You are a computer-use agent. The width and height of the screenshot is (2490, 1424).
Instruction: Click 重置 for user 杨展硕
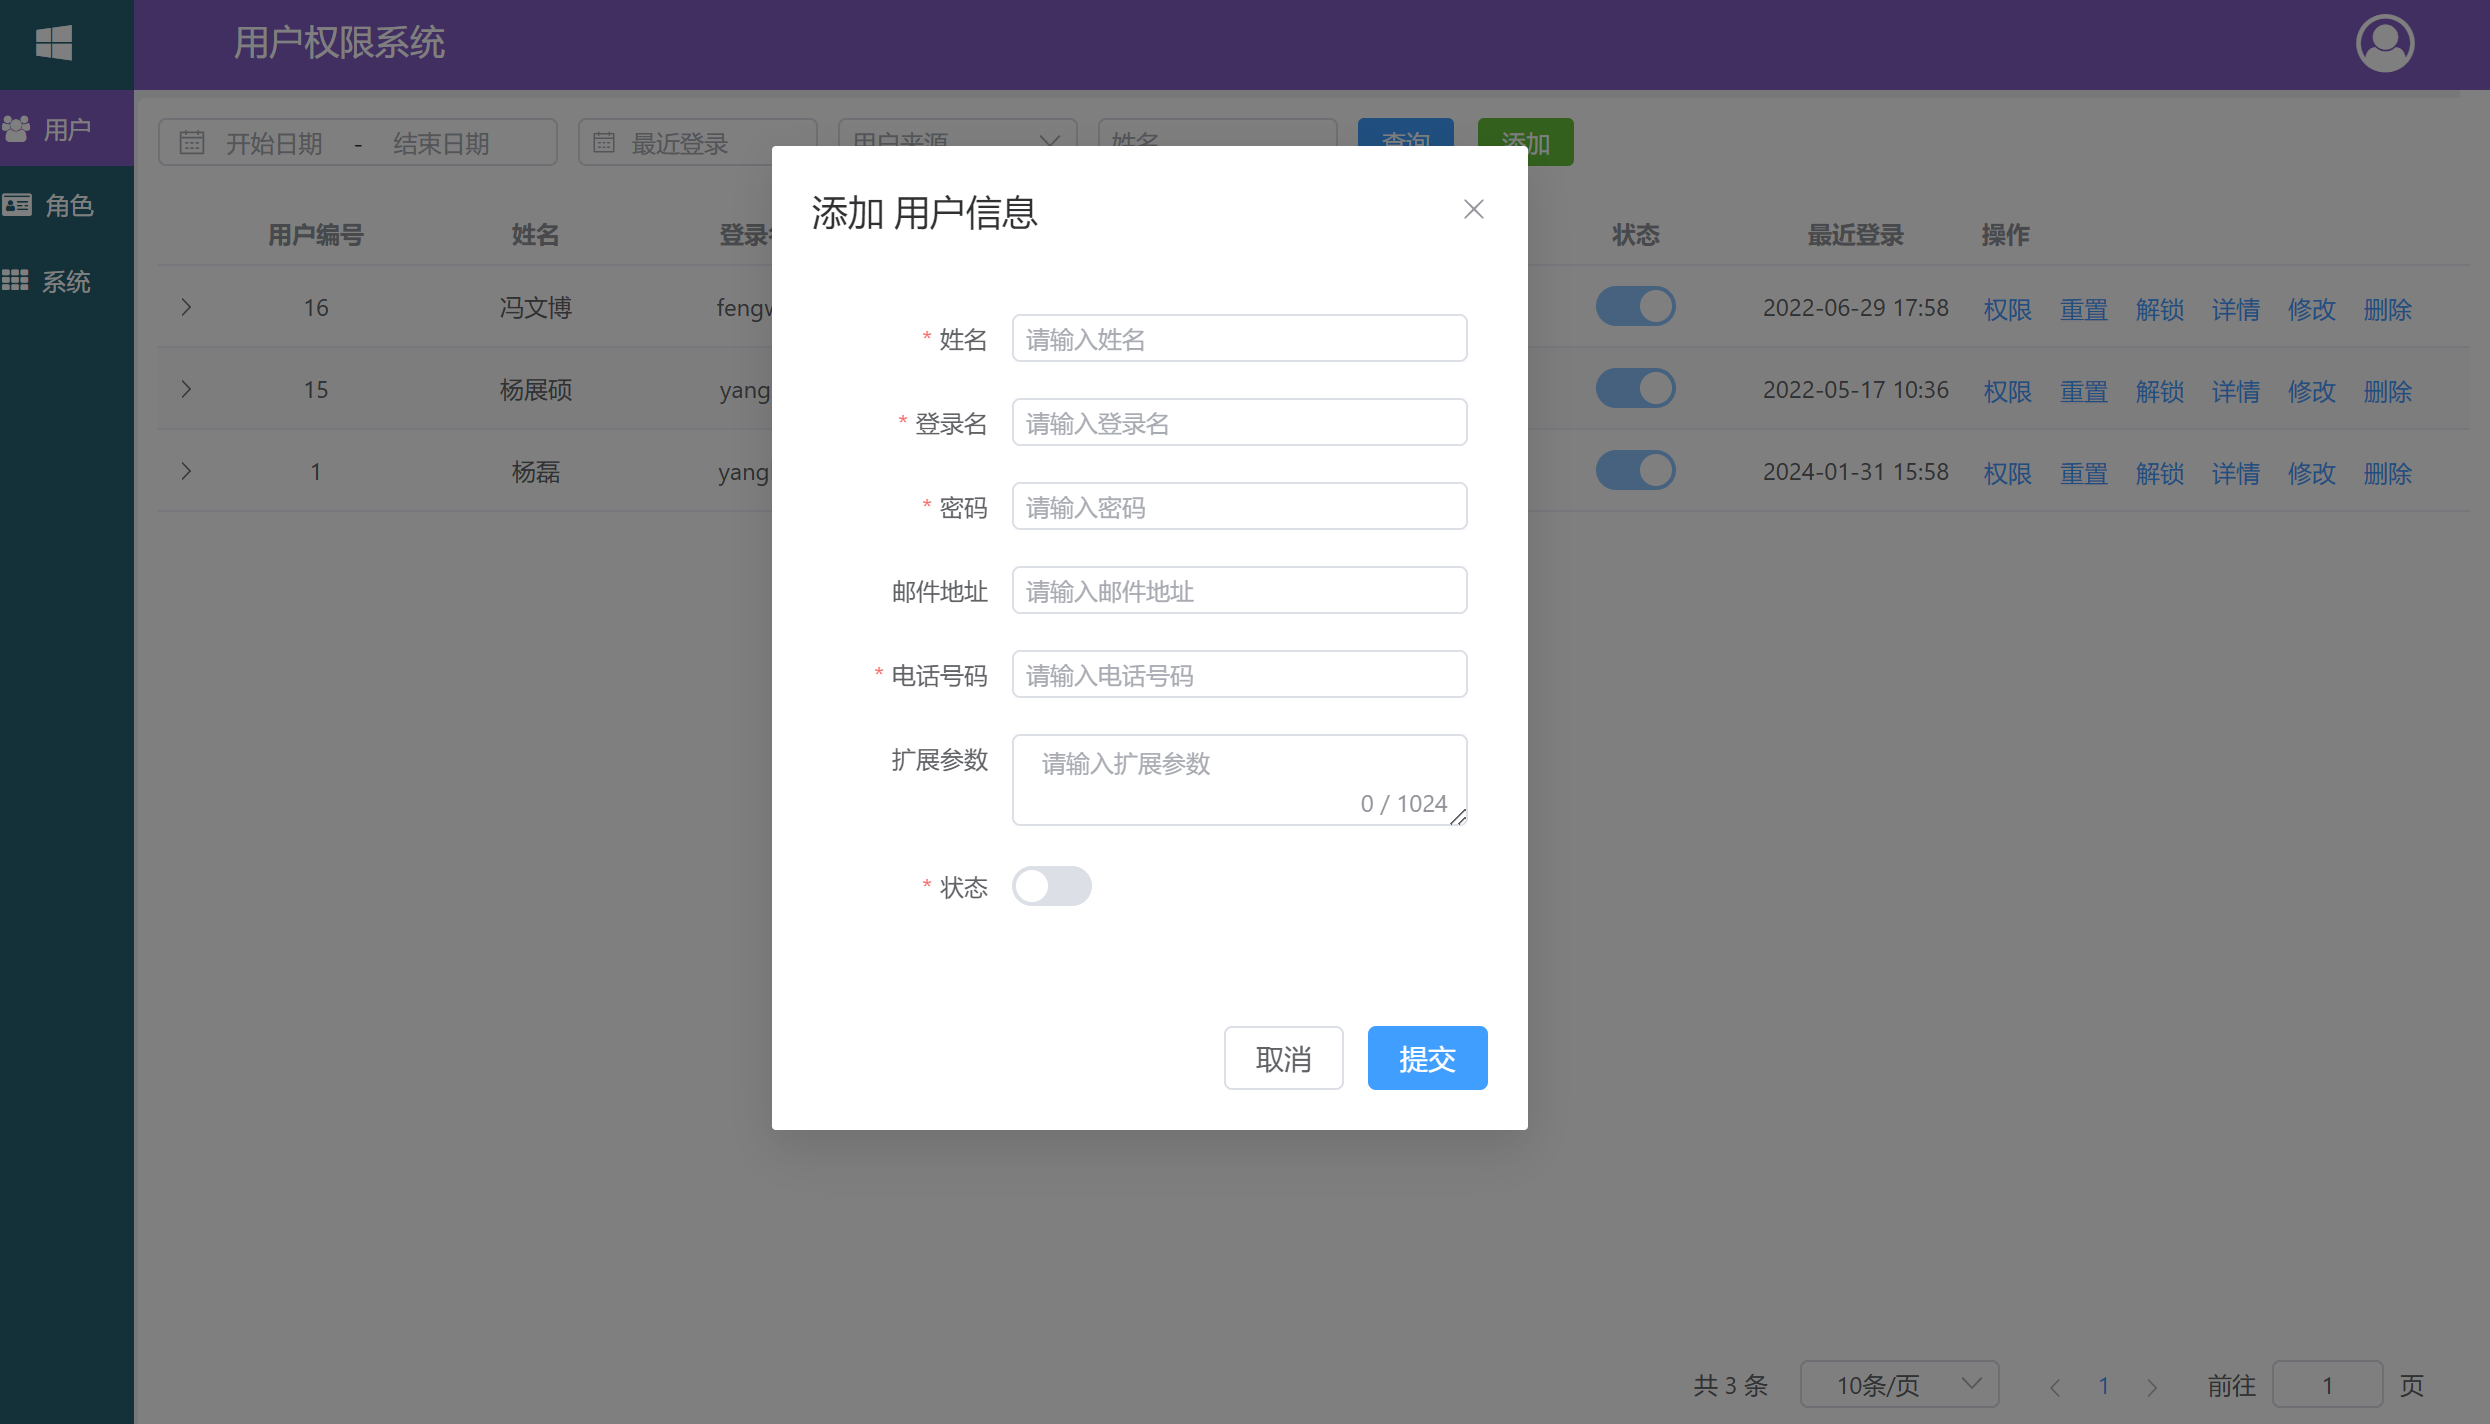2083,391
